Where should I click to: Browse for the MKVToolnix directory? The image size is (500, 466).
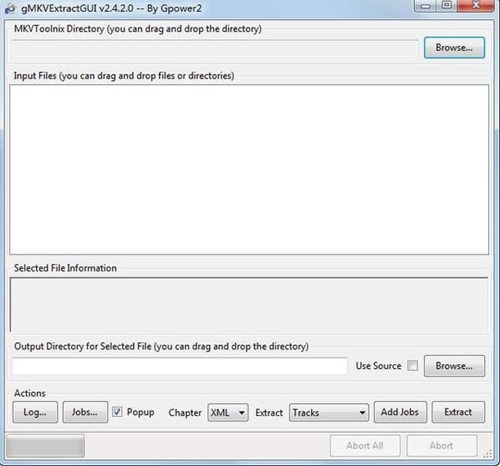point(454,48)
